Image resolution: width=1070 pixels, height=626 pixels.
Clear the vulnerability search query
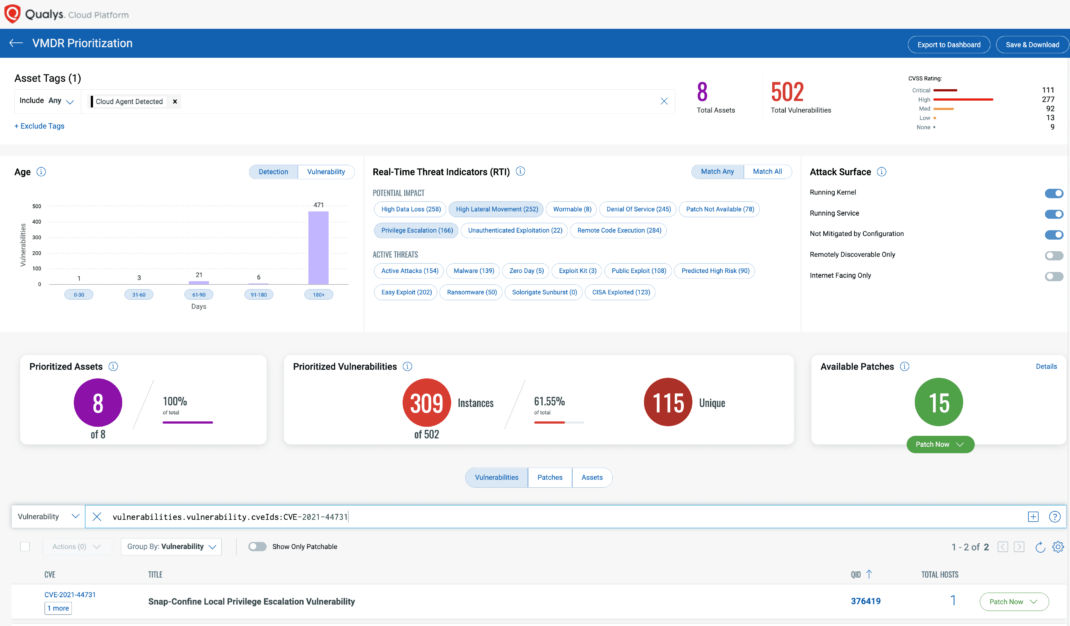click(x=97, y=517)
